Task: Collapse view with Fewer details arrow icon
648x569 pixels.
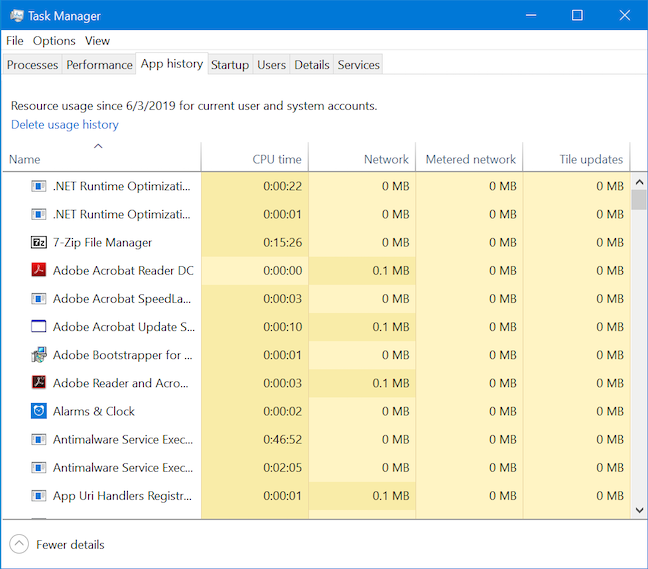Action: click(19, 544)
